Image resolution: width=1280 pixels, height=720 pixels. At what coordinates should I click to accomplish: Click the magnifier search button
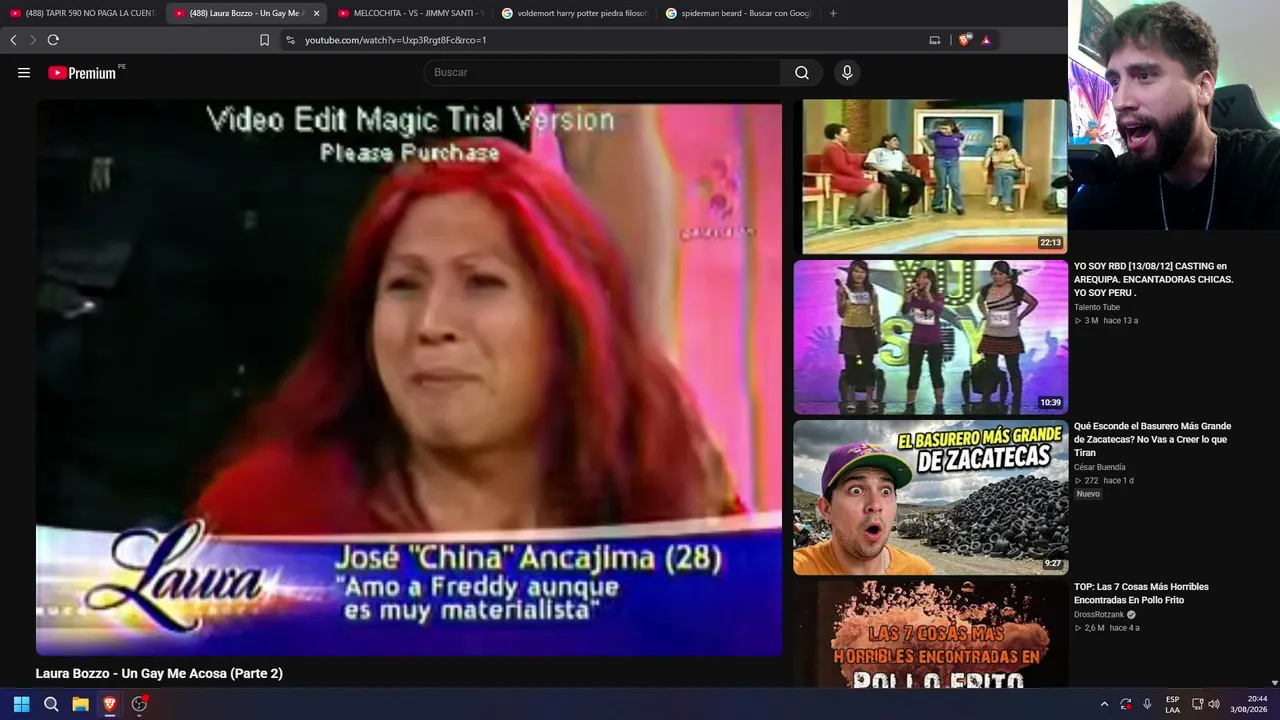coord(802,73)
